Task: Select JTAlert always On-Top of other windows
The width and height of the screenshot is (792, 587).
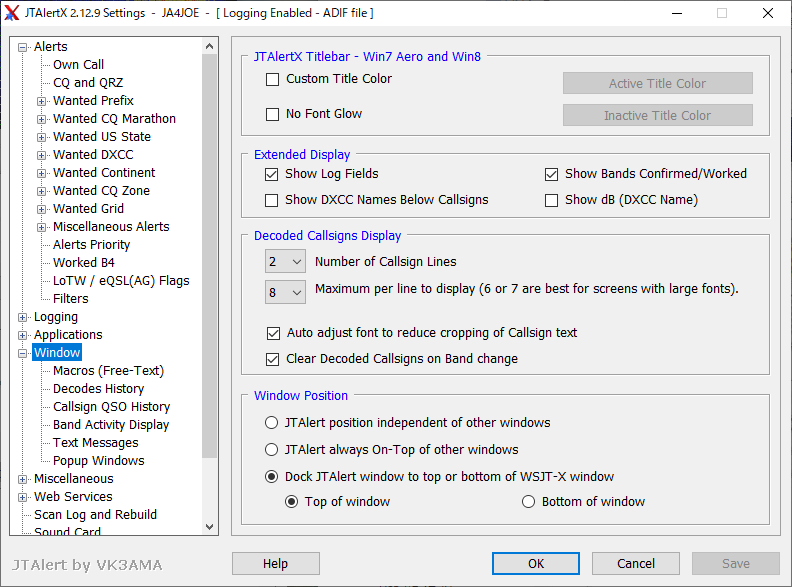Action: [x=271, y=450]
